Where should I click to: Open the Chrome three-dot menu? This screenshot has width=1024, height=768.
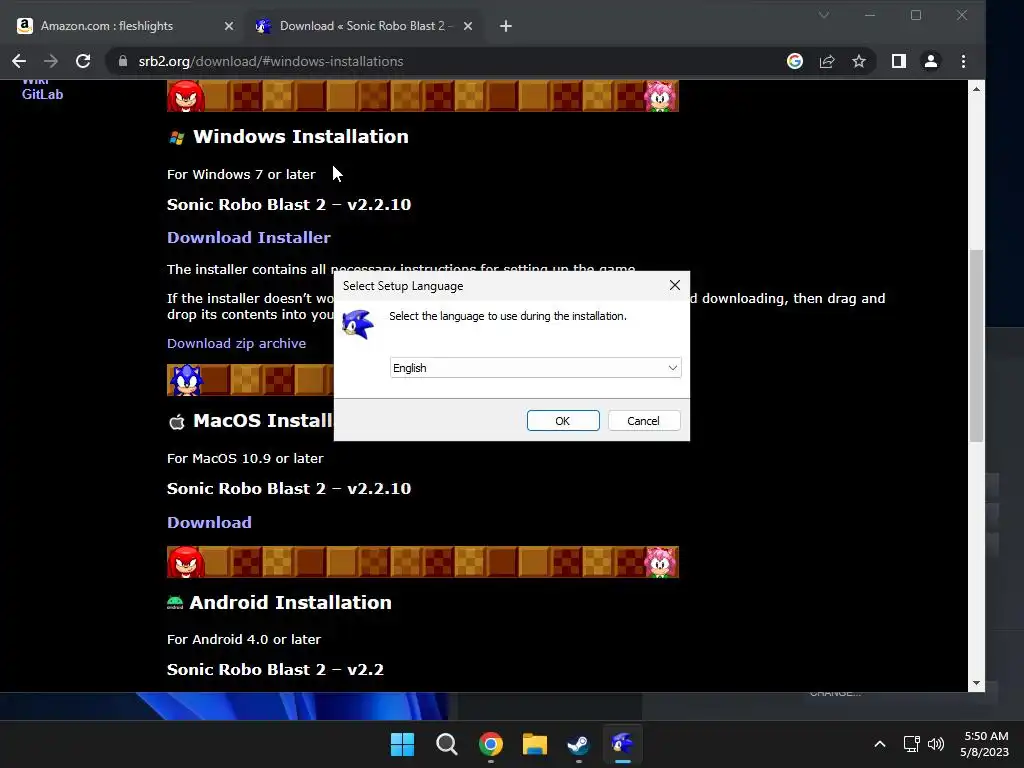[963, 61]
